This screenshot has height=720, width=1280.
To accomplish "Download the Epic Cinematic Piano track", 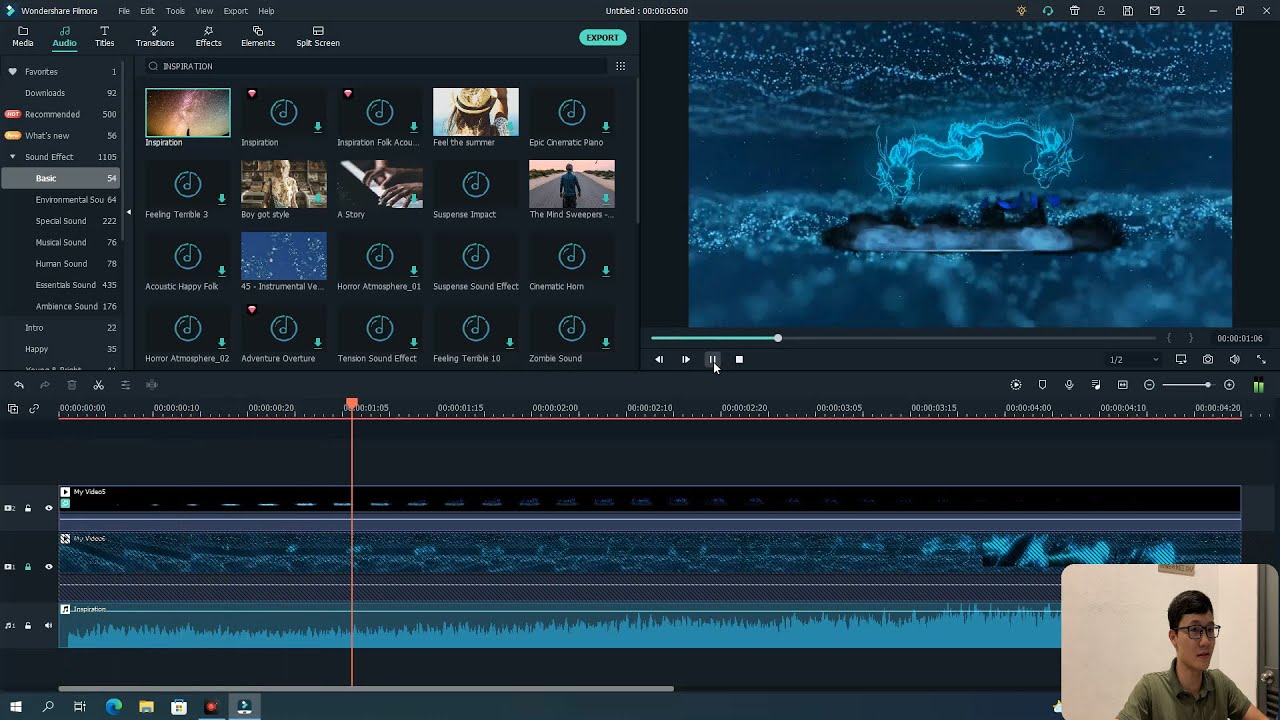I will pos(605,127).
